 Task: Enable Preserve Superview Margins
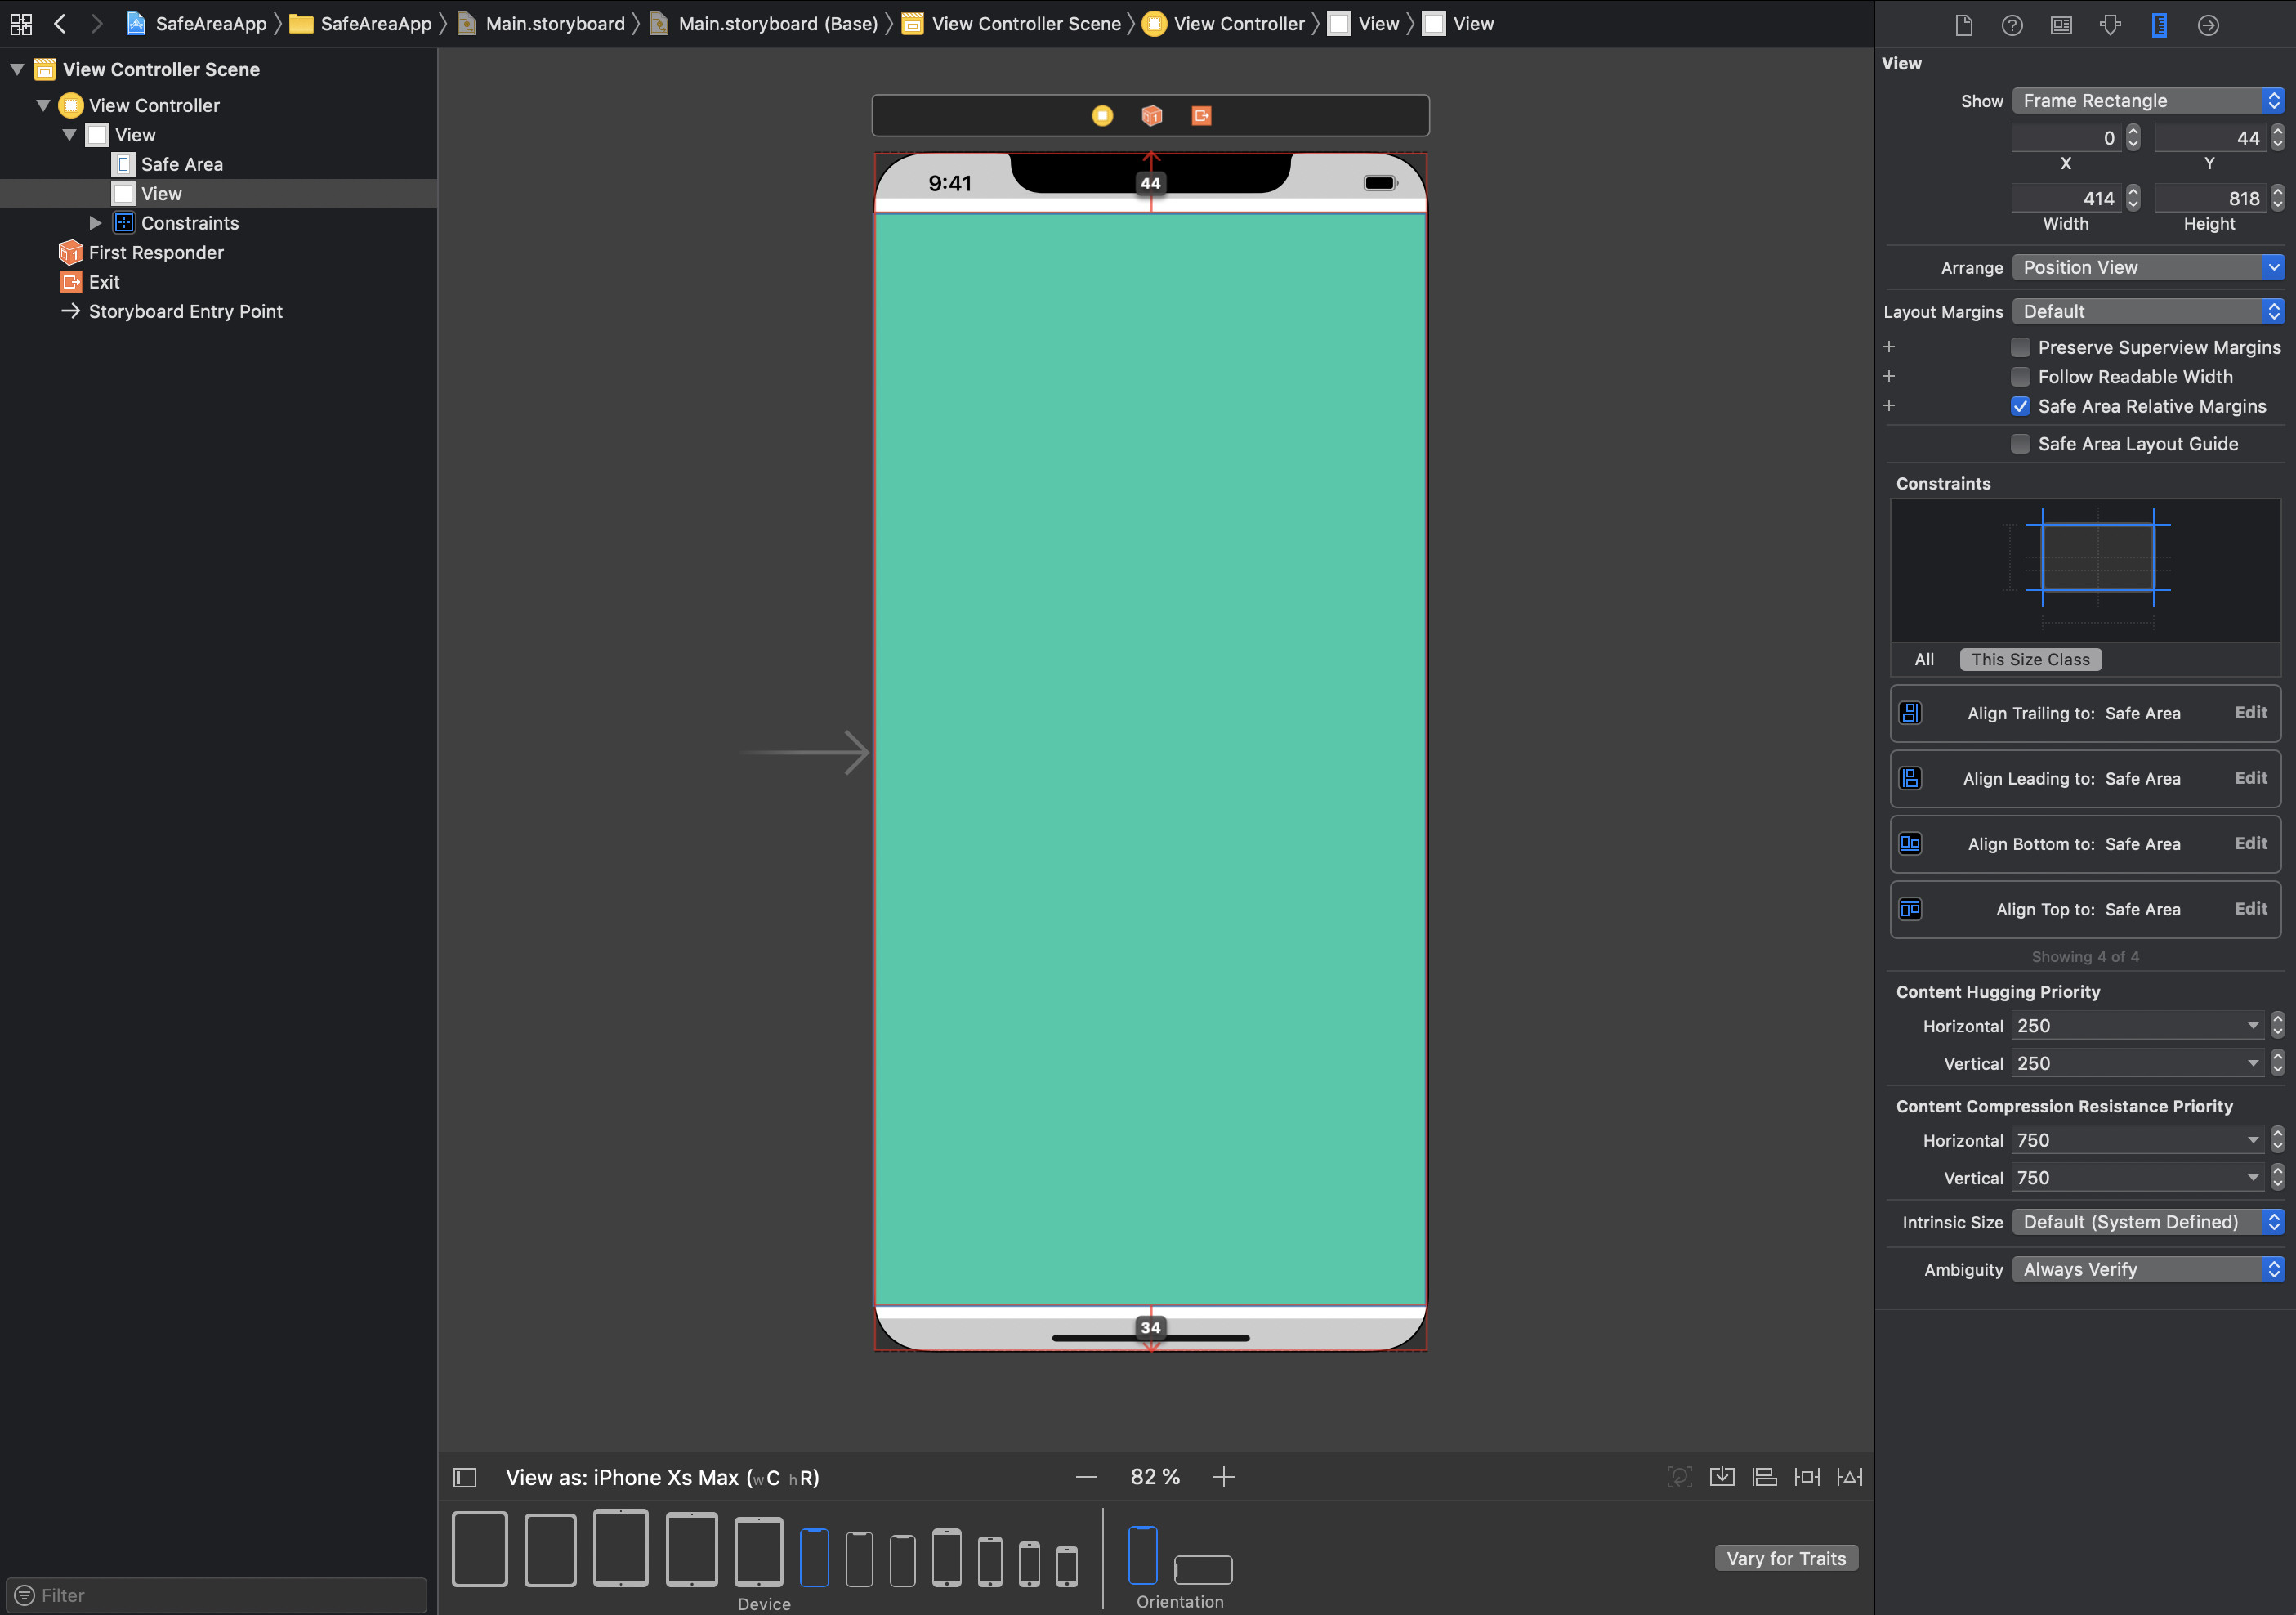[x=2021, y=347]
